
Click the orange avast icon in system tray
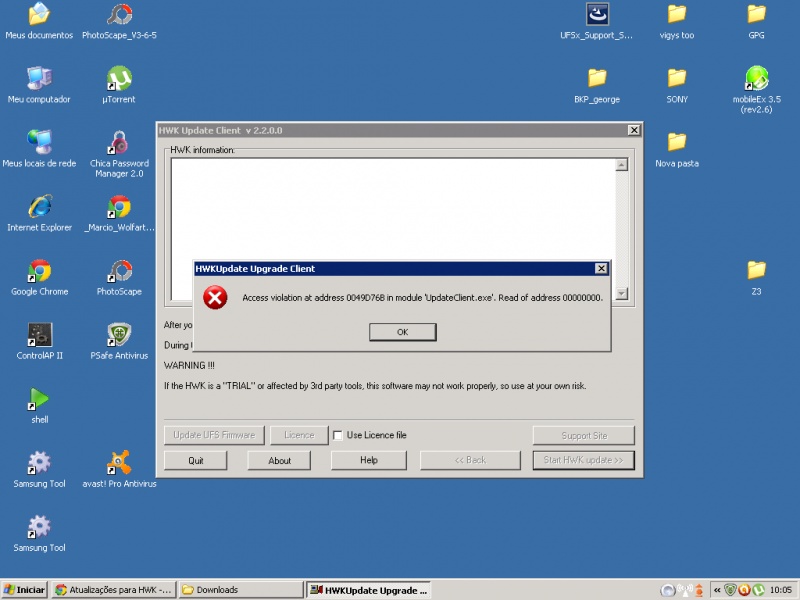(x=744, y=590)
